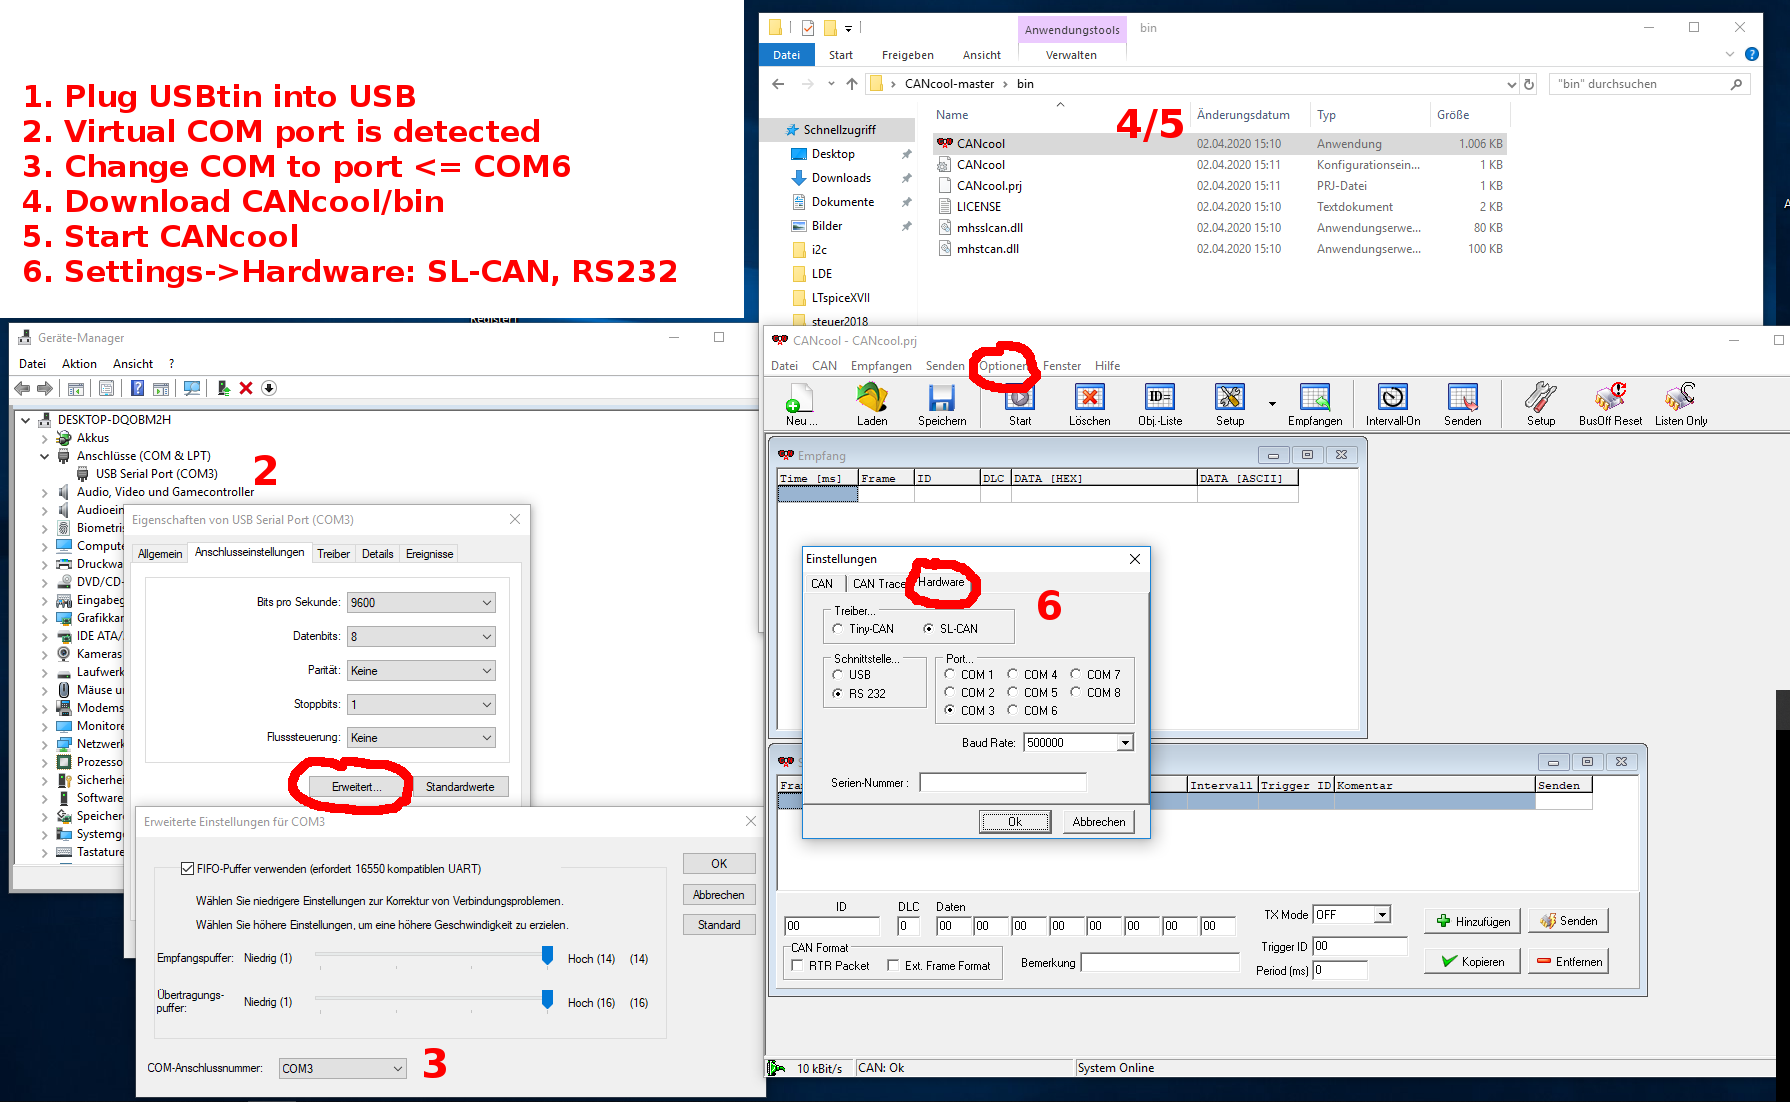The height and width of the screenshot is (1102, 1790).
Task: Click the red X toolbar icon in Geräte-Manager
Action: point(246,388)
